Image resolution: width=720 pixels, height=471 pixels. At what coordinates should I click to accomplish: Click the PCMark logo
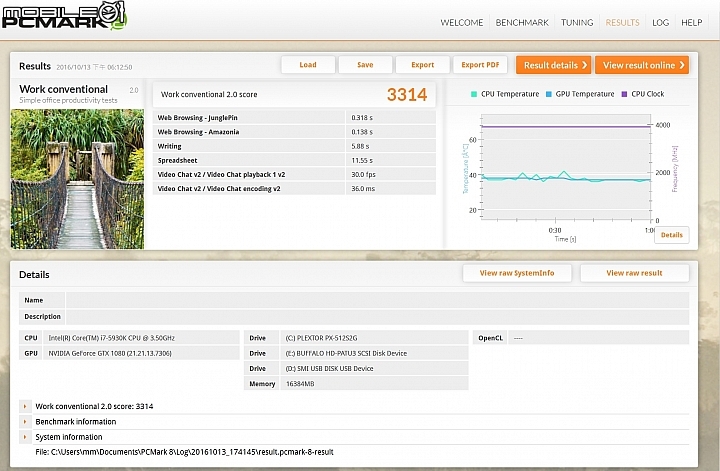click(63, 17)
